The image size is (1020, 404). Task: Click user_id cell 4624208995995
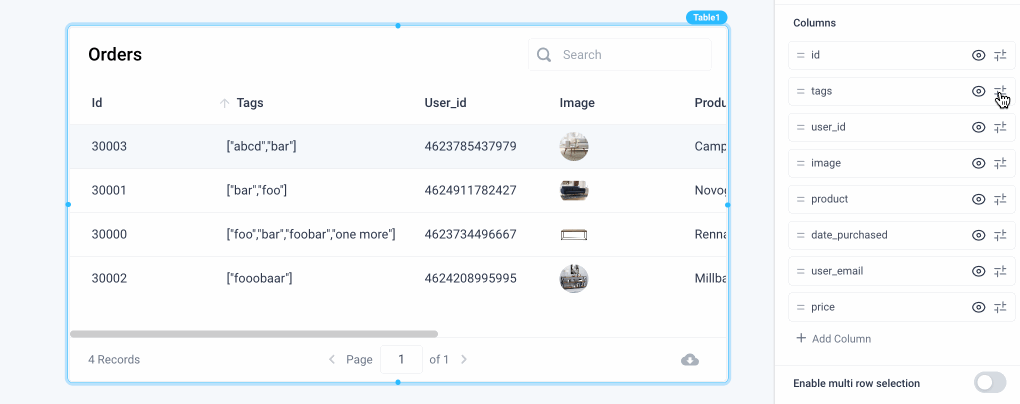point(470,278)
